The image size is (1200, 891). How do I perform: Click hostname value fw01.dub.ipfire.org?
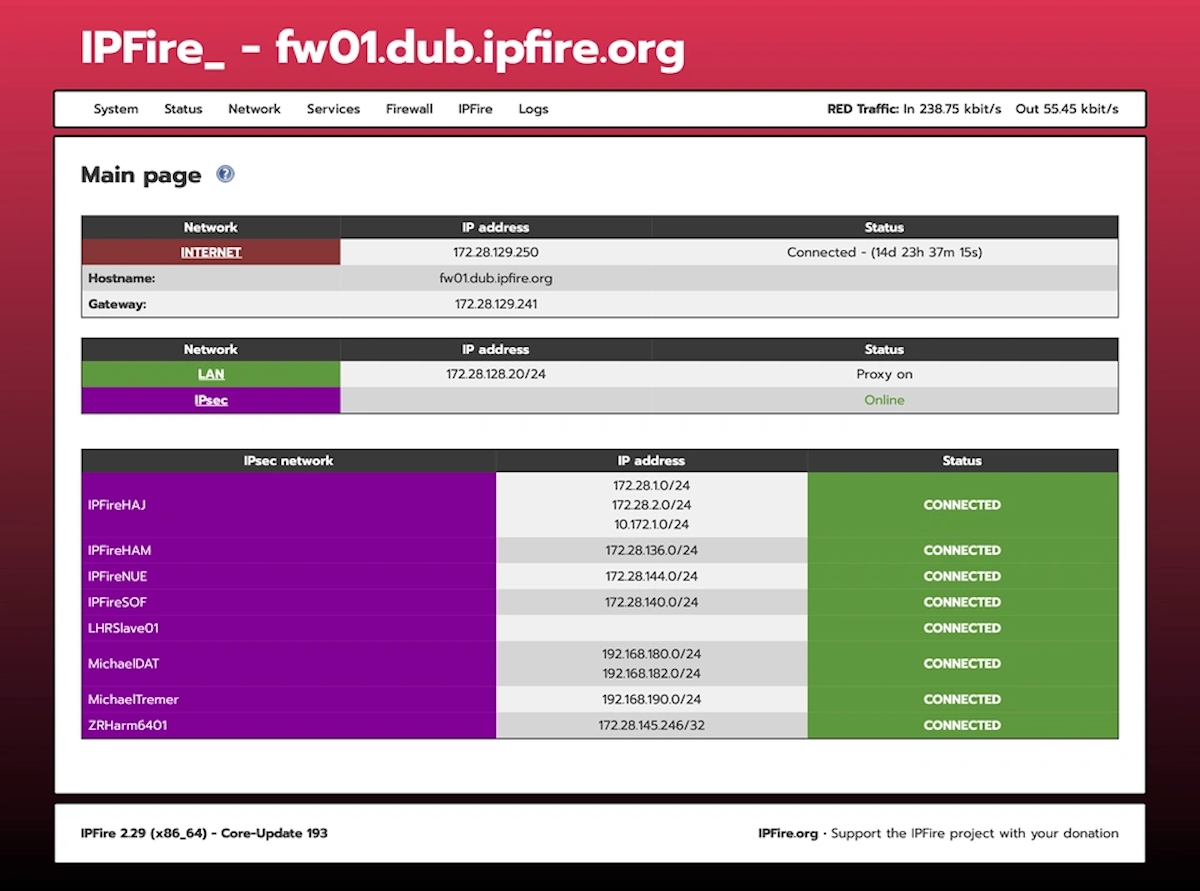(496, 278)
